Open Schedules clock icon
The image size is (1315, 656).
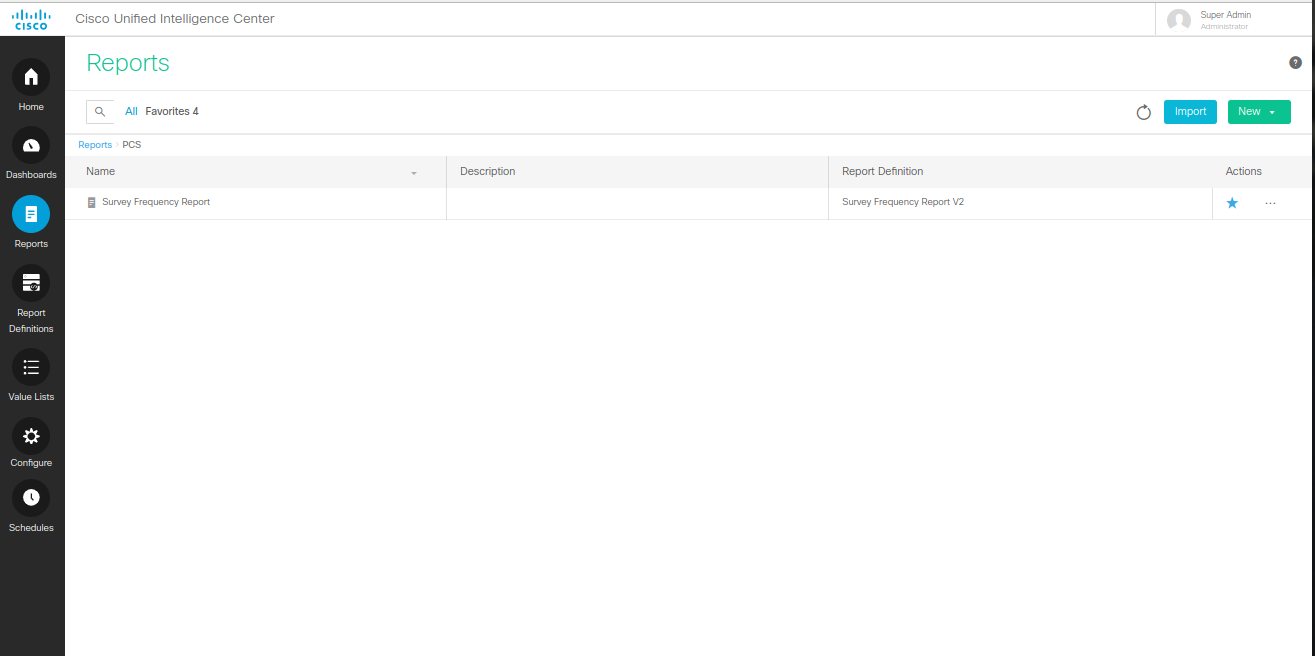coord(31,498)
